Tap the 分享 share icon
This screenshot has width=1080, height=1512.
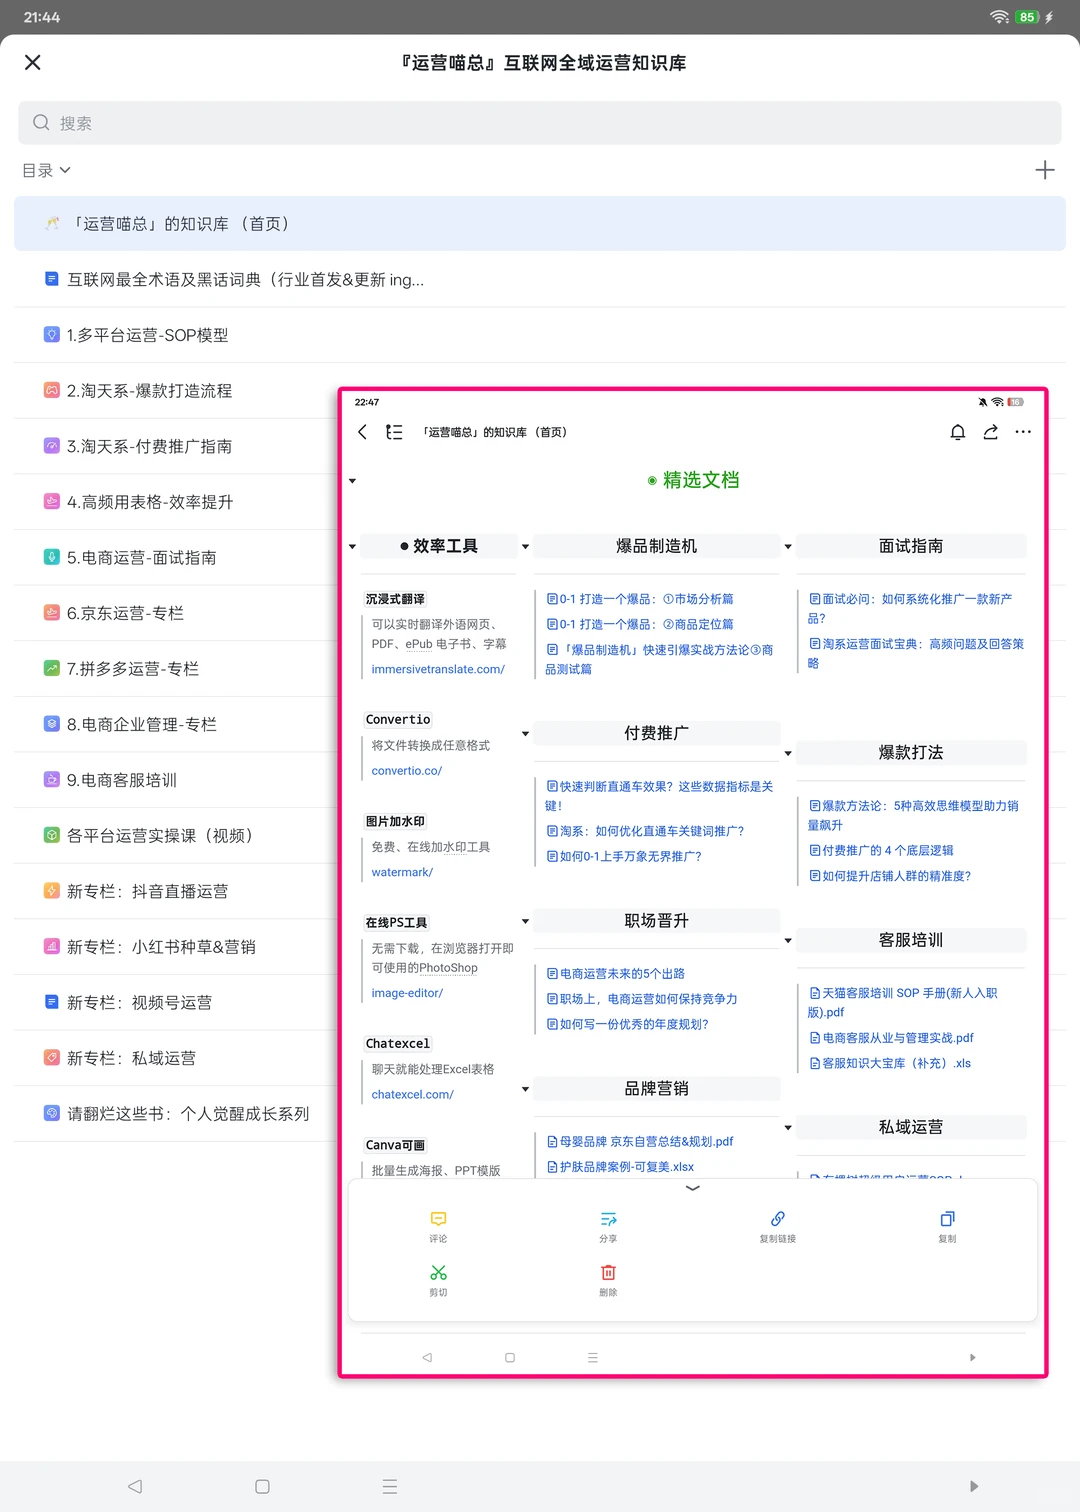coord(608,1224)
